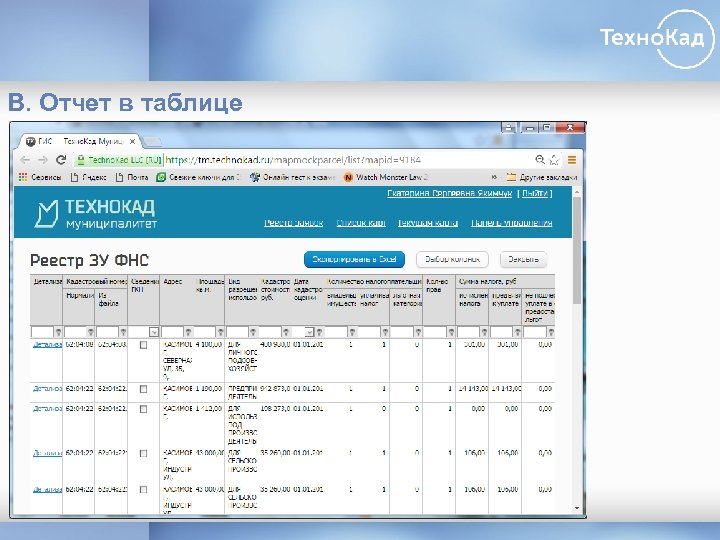Expand the Сведения ГКН filter dropdown

[154, 332]
